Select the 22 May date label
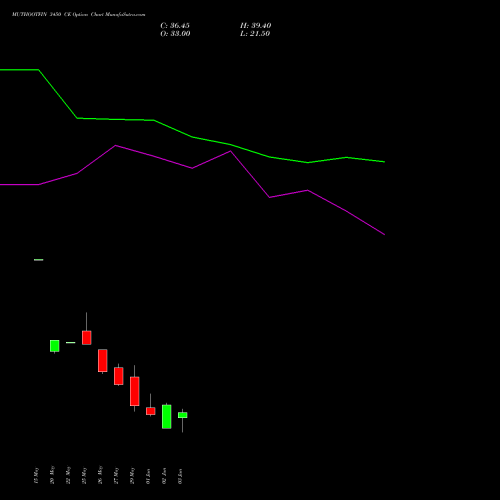The height and width of the screenshot is (500, 500). click(x=68, y=475)
